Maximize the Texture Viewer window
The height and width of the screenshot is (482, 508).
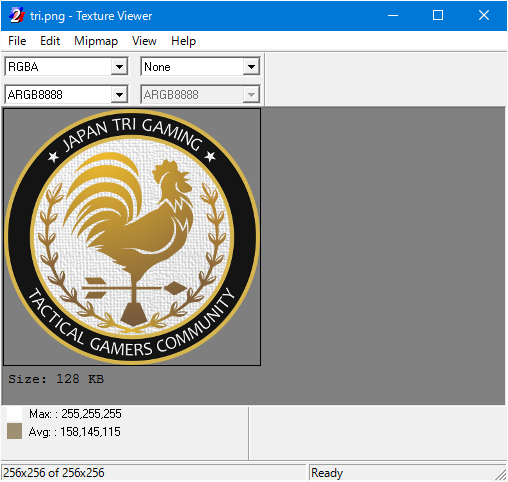pos(438,15)
